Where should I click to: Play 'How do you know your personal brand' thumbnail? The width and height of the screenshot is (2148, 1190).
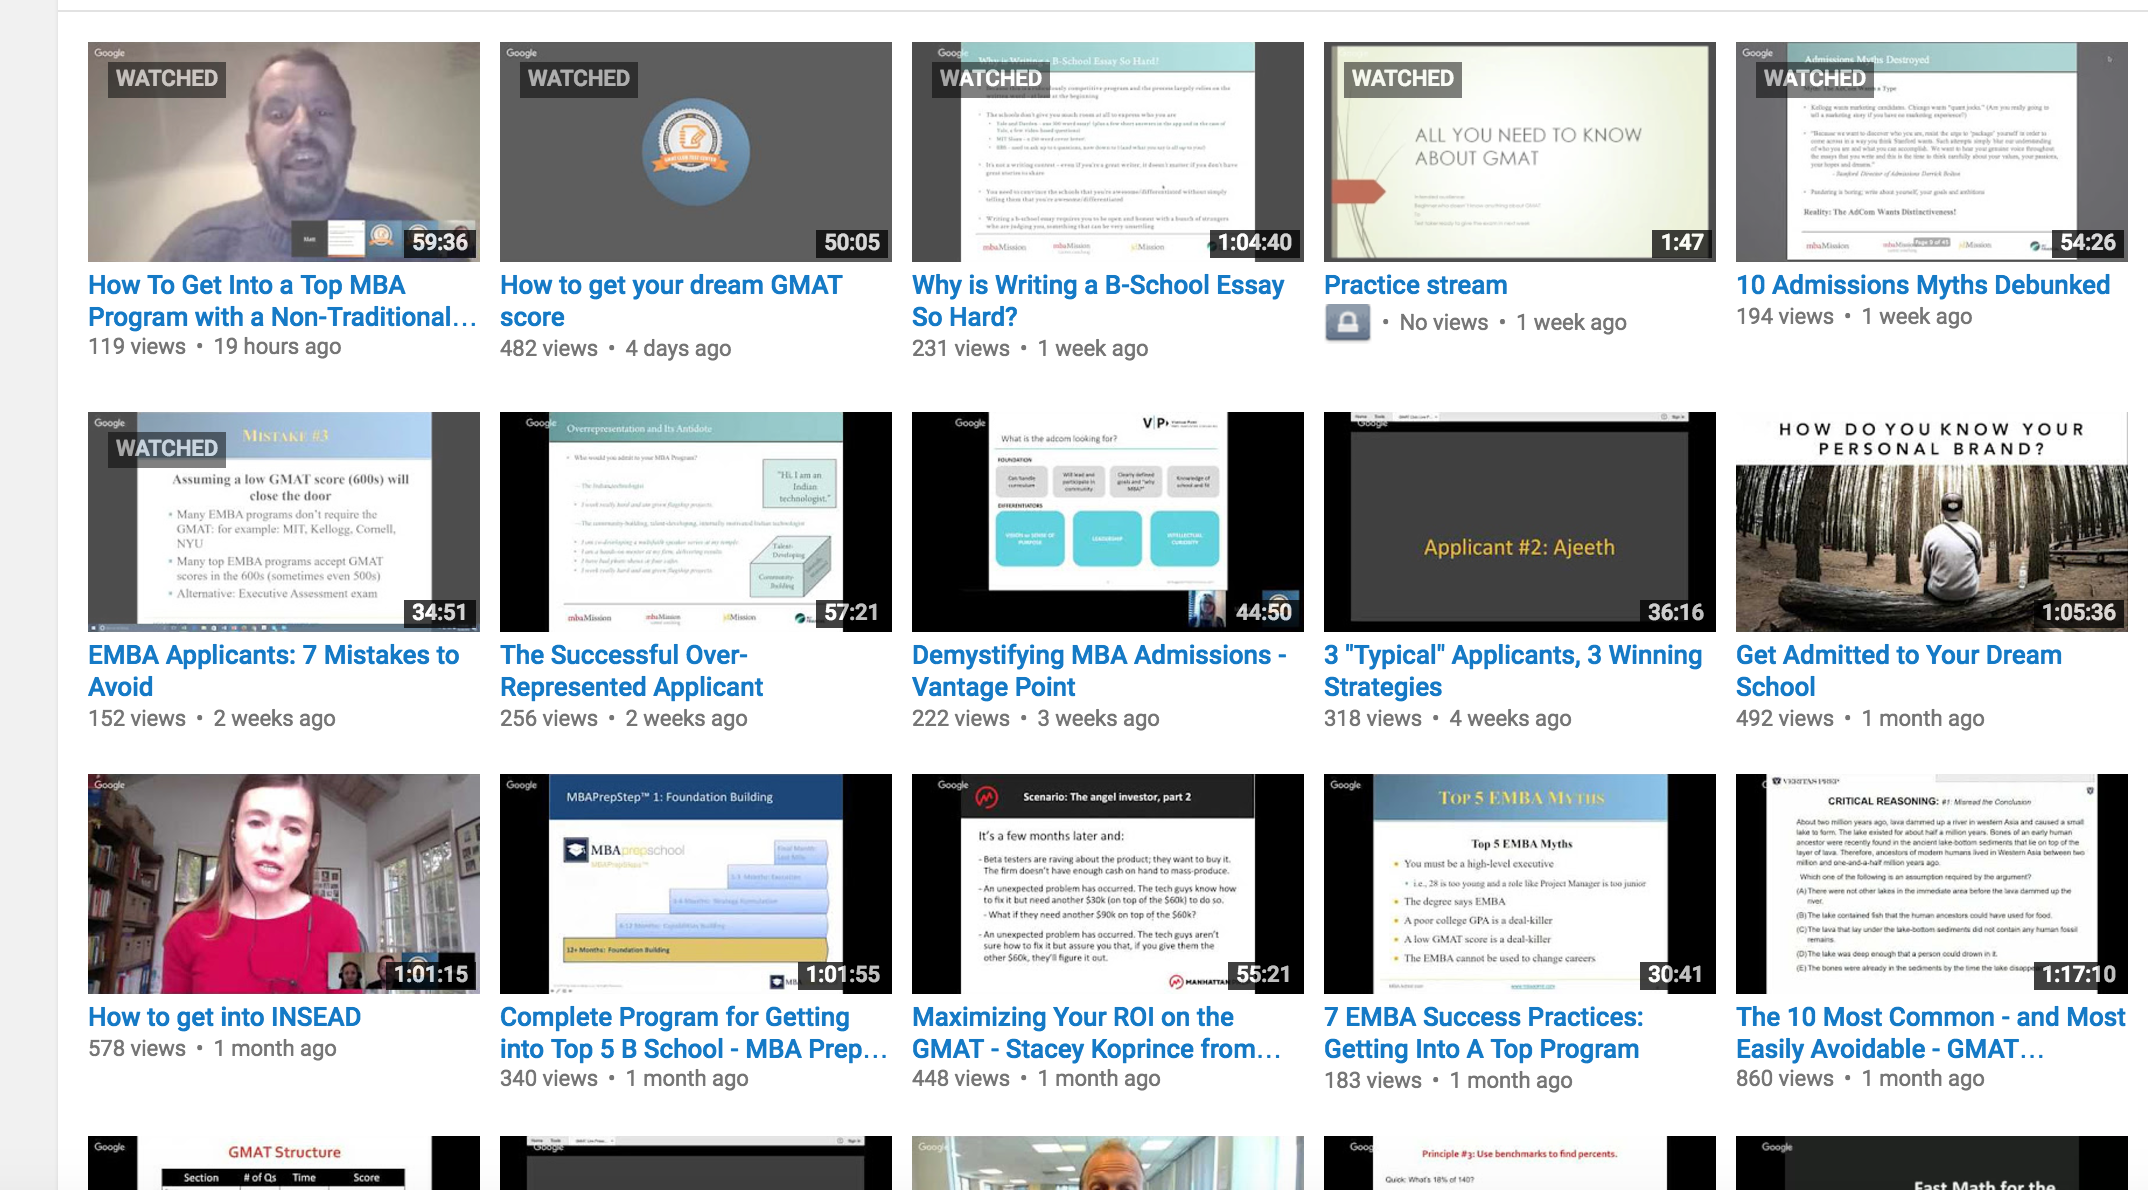pos(1931,522)
